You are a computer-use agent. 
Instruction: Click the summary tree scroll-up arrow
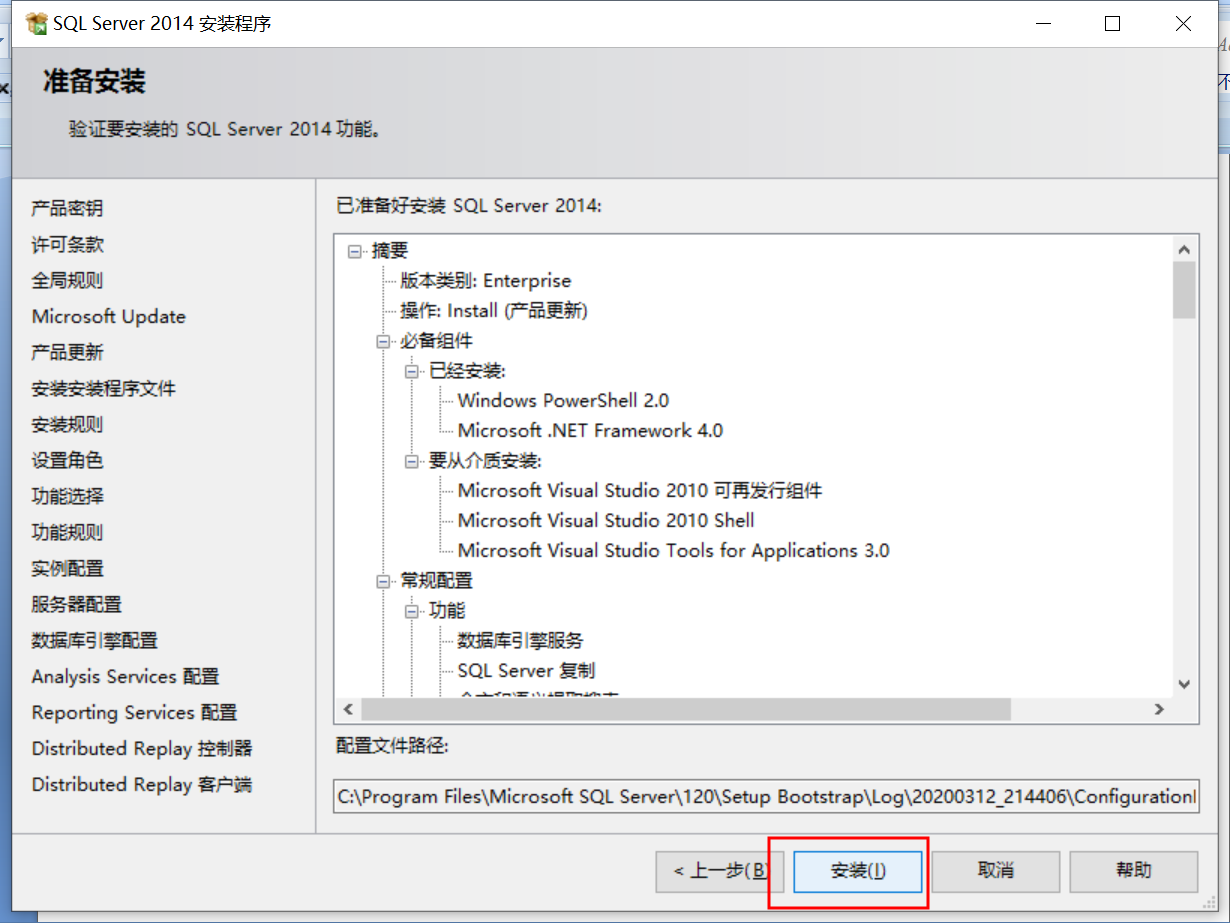(1184, 249)
